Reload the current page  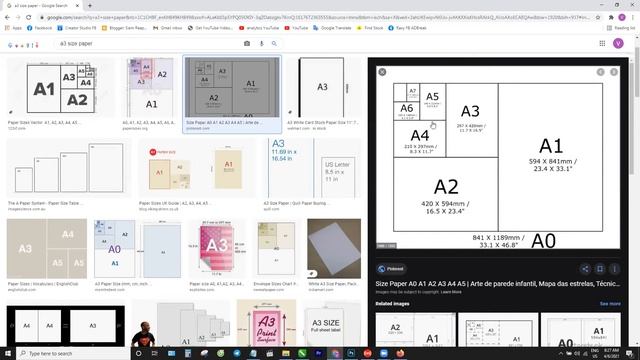[x=28, y=17]
